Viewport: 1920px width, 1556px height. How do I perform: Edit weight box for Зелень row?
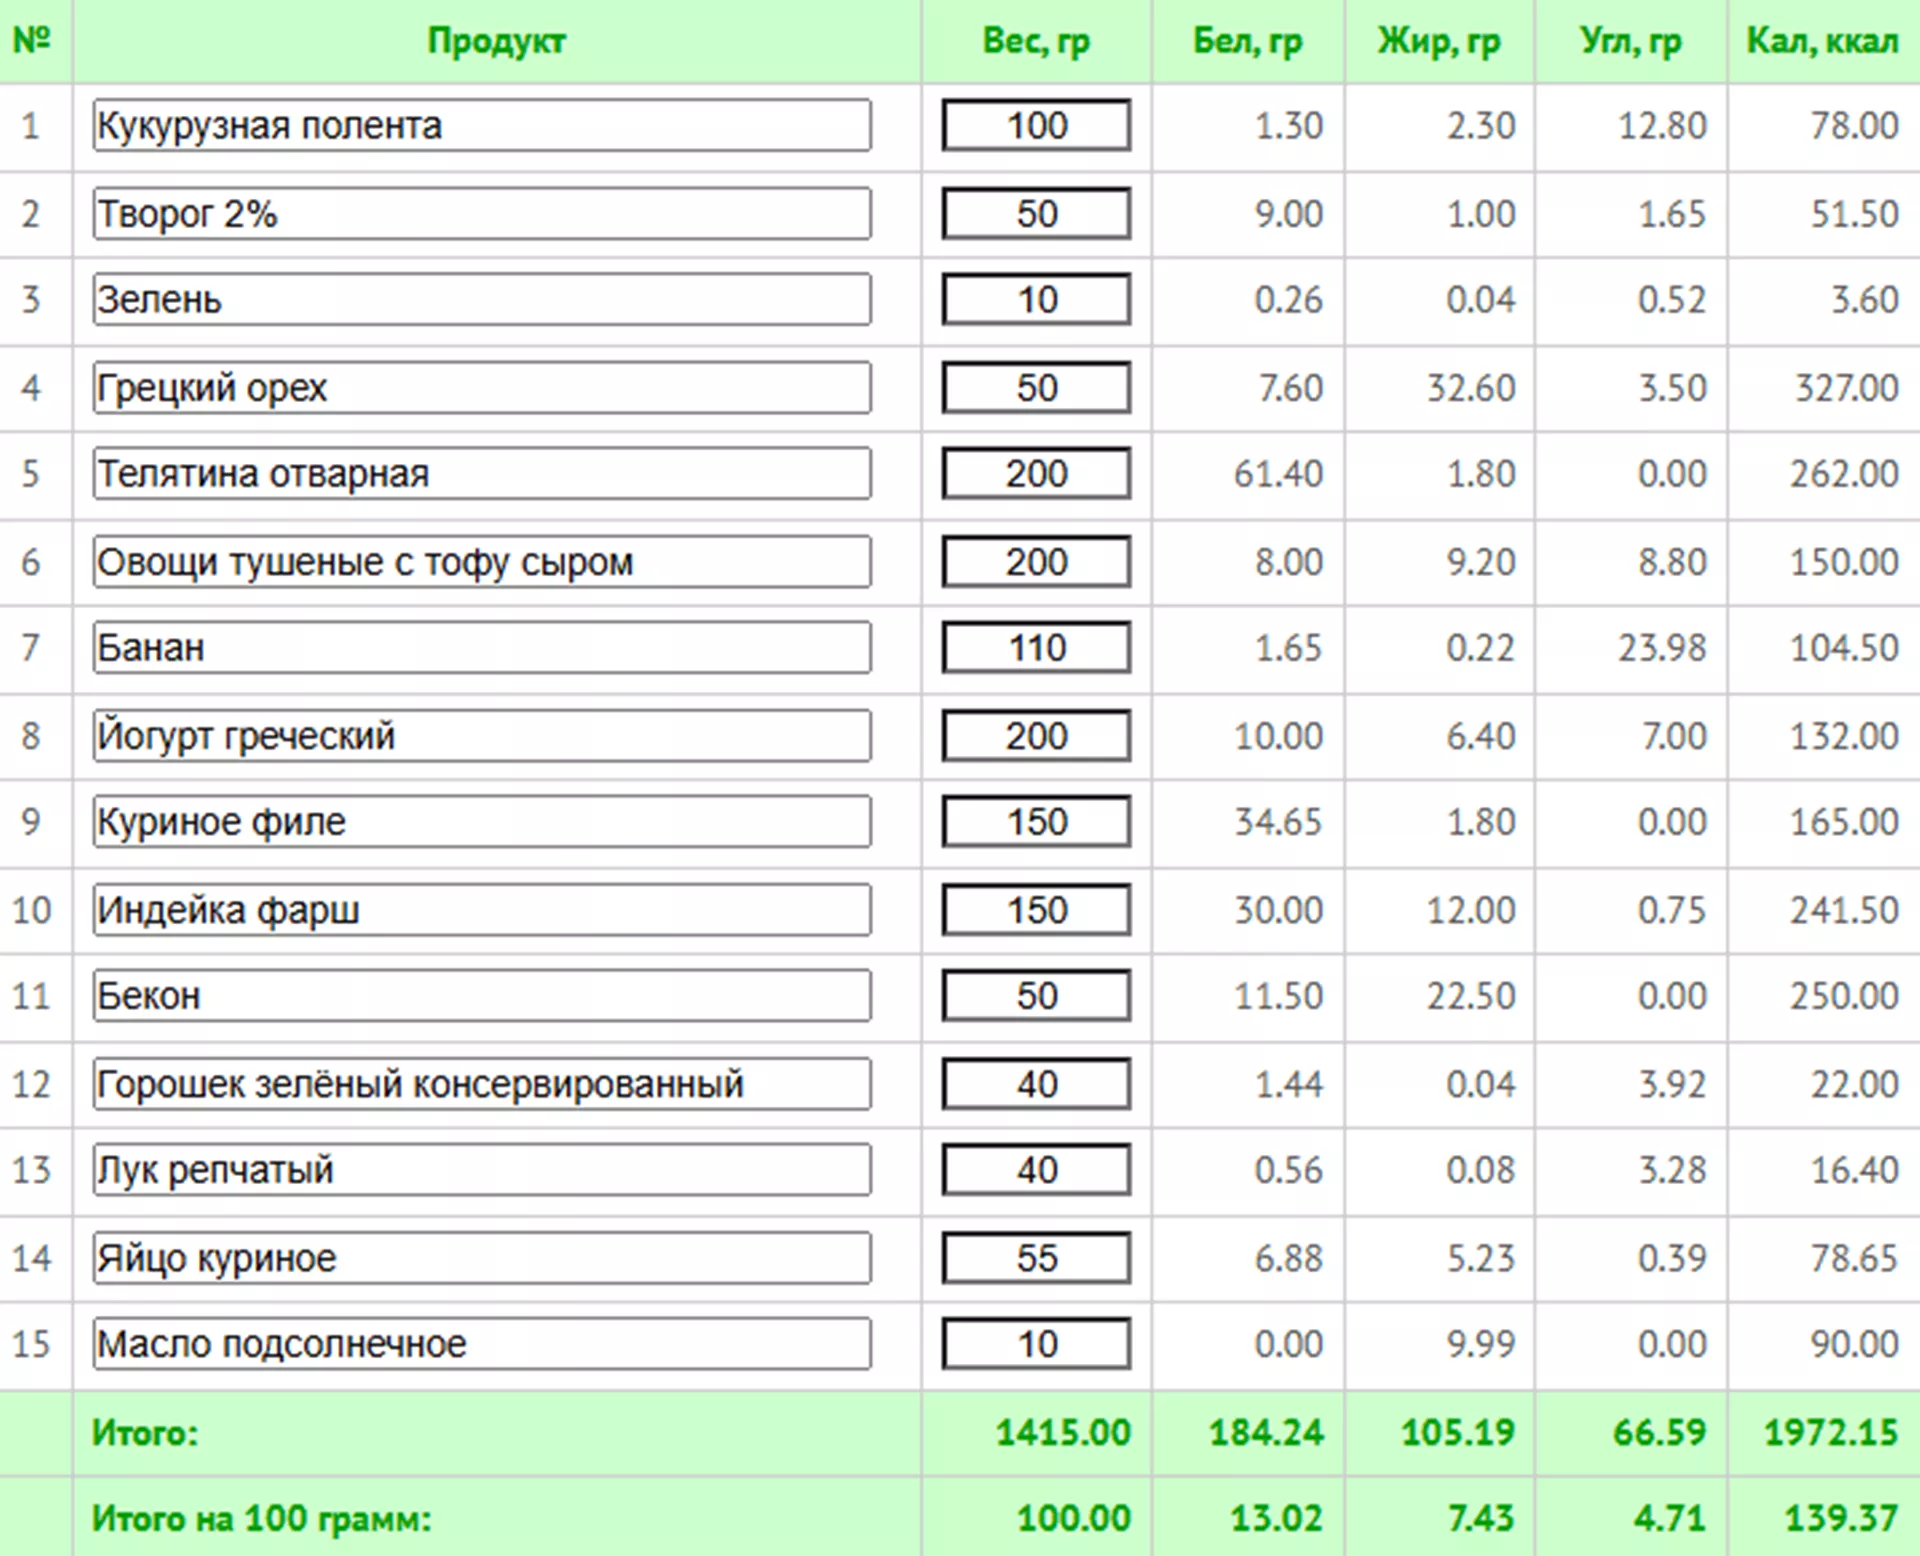click(x=1036, y=300)
